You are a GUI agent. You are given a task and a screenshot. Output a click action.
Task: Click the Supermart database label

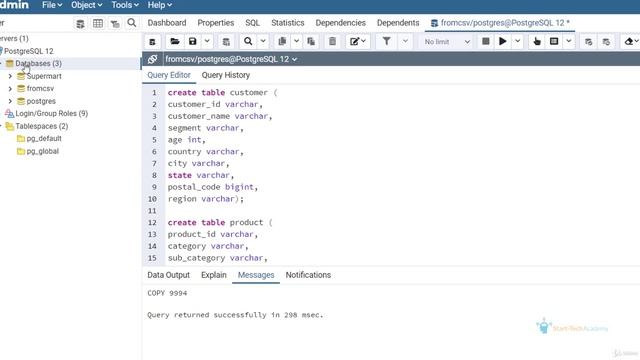click(44, 76)
